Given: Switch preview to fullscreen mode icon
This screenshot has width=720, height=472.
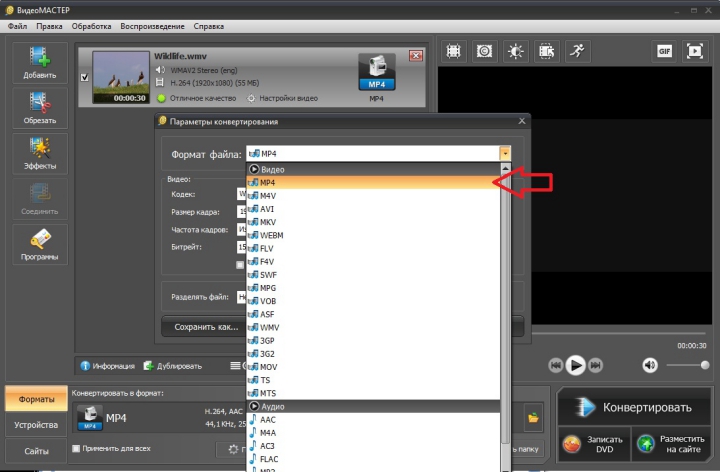Looking at the screenshot, I should pos(695,51).
